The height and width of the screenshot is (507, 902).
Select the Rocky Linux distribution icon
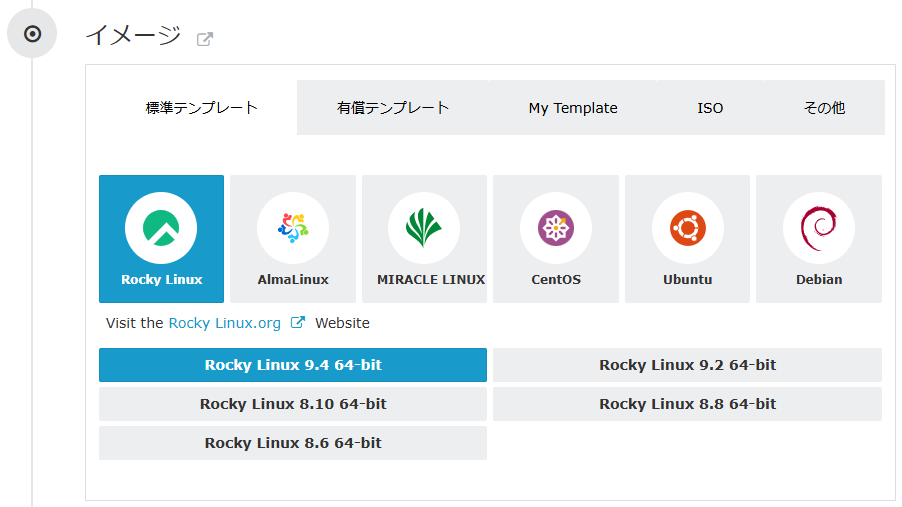pos(161,238)
